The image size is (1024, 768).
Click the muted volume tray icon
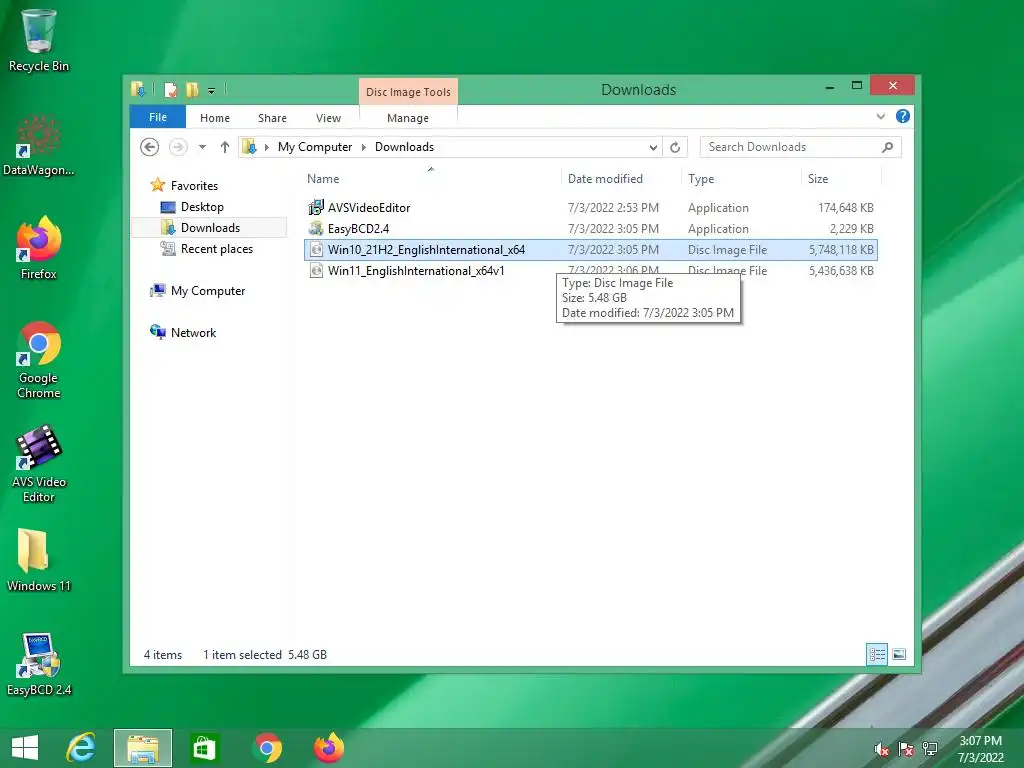pos(882,749)
